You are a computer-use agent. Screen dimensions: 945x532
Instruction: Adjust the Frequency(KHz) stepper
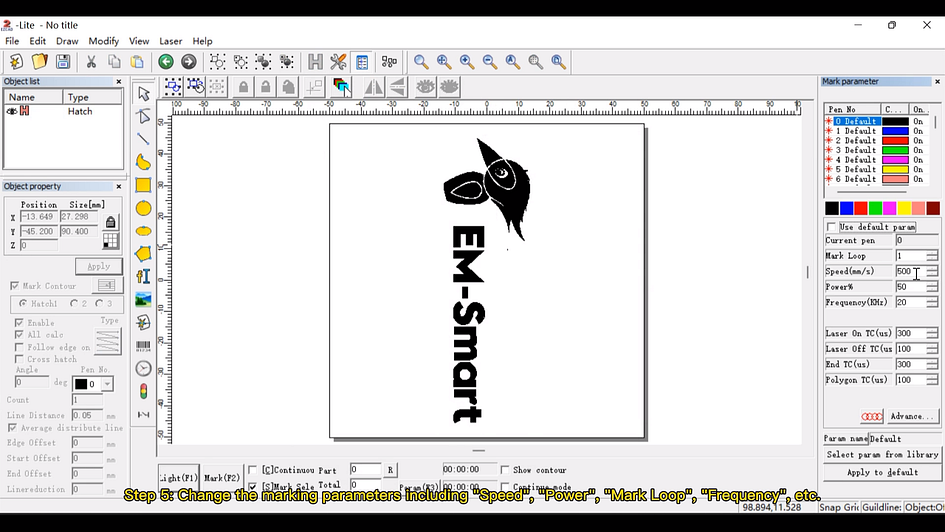pos(932,302)
